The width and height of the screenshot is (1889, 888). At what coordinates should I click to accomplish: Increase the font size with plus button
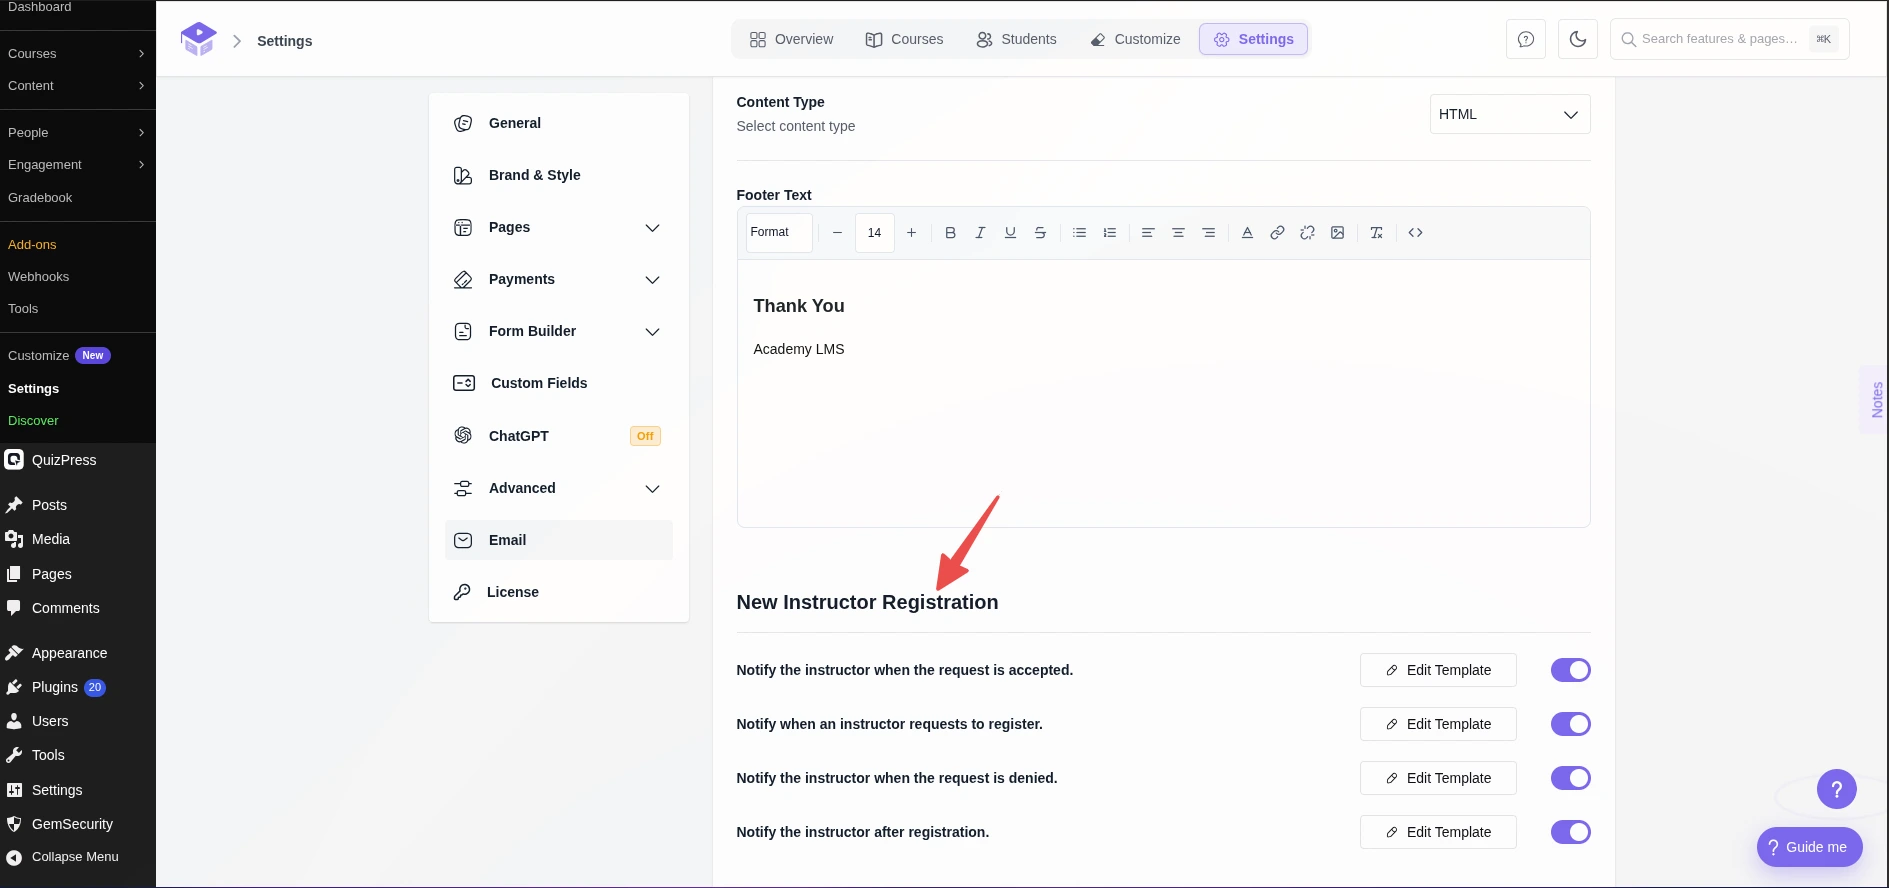coord(911,233)
